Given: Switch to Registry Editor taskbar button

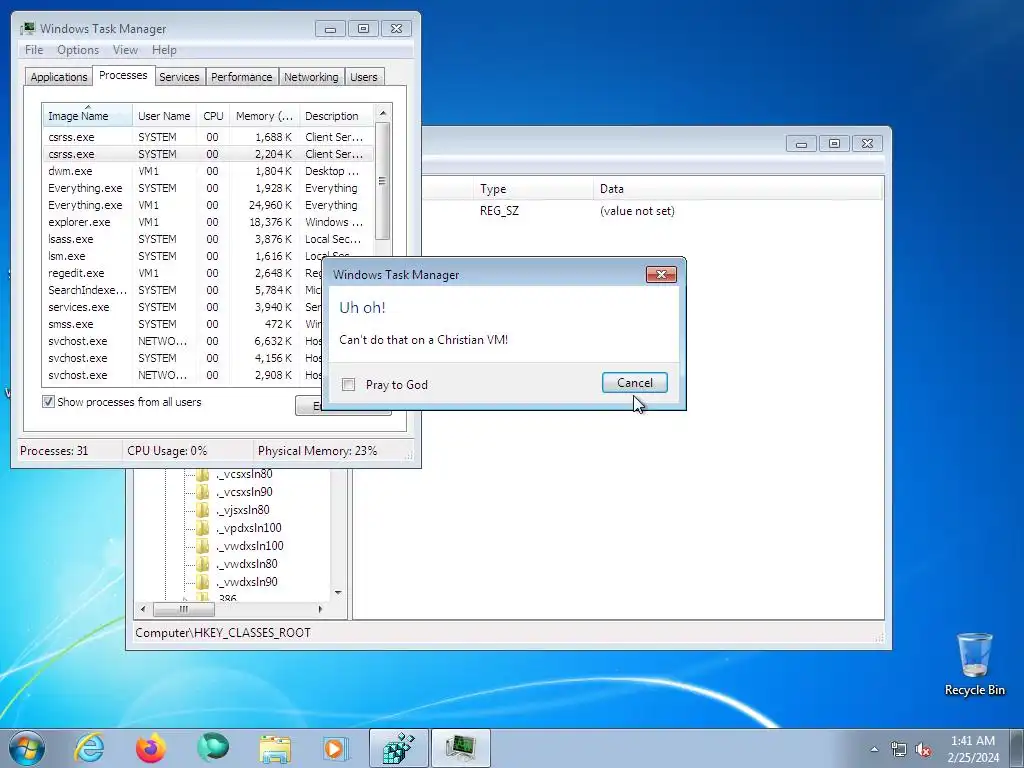Looking at the screenshot, I should pos(398,748).
